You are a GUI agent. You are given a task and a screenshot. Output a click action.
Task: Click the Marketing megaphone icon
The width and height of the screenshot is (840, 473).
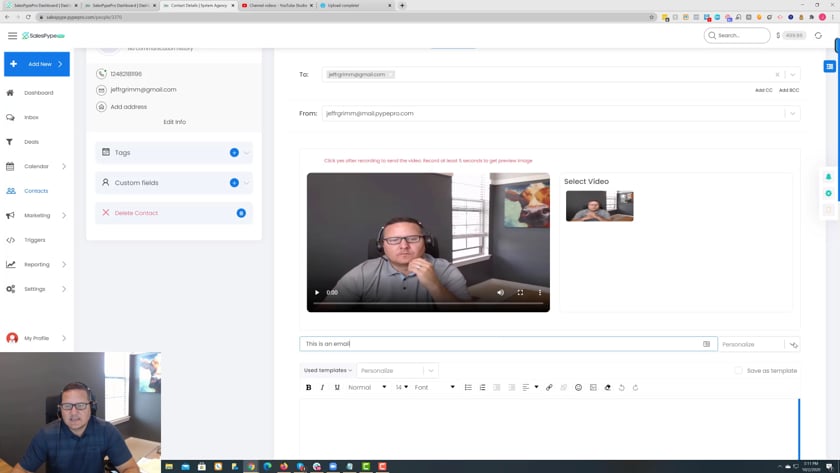tap(10, 215)
